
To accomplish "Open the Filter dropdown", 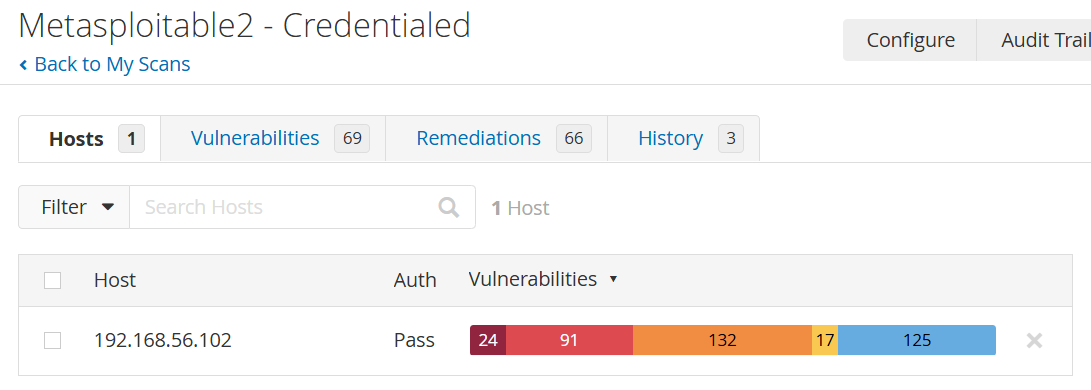I will point(74,207).
